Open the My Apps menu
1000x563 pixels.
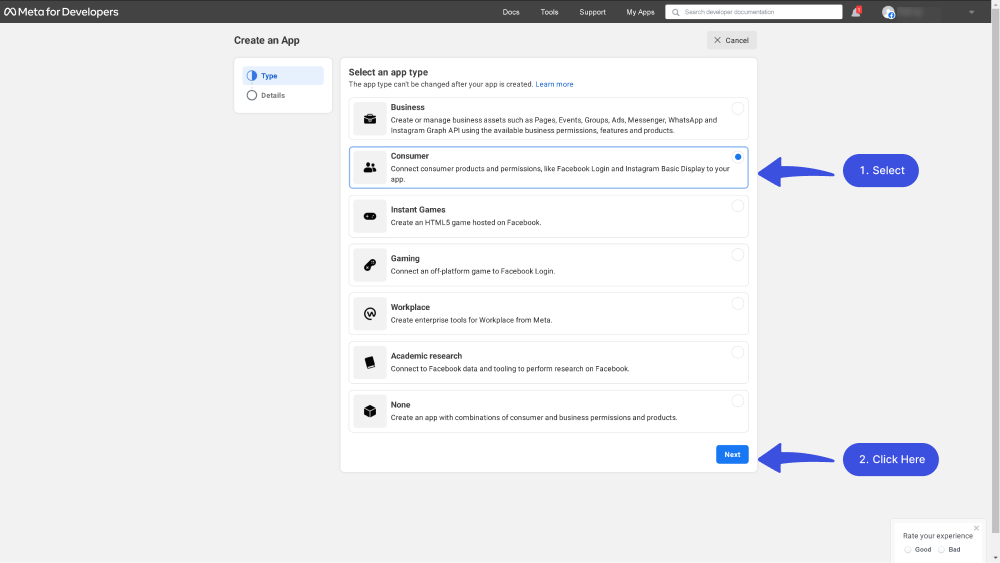(640, 12)
